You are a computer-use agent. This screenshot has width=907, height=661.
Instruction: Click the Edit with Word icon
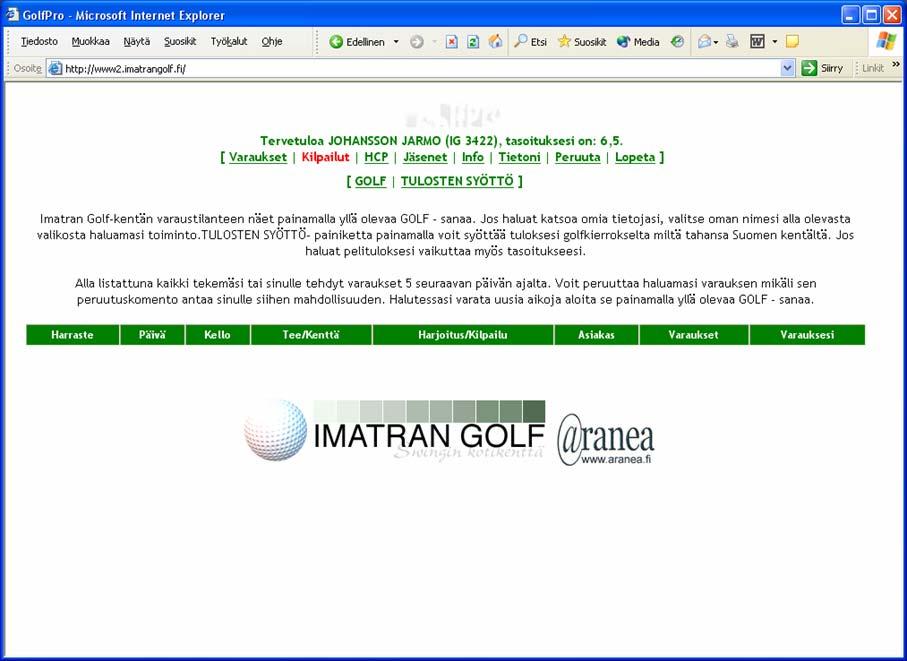pyautogui.click(x=757, y=42)
